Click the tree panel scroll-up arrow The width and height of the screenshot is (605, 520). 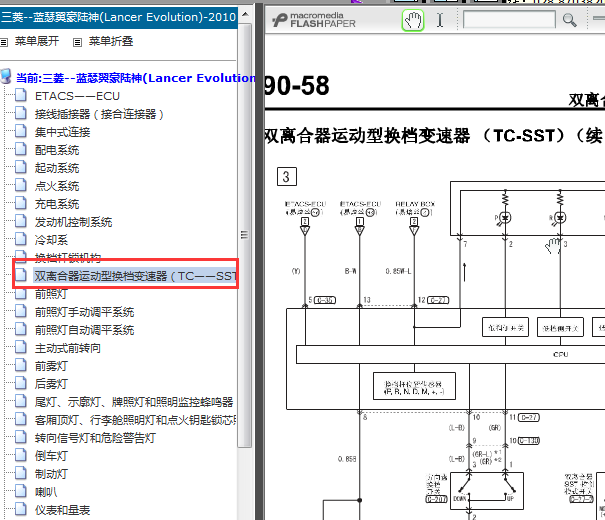[245, 15]
